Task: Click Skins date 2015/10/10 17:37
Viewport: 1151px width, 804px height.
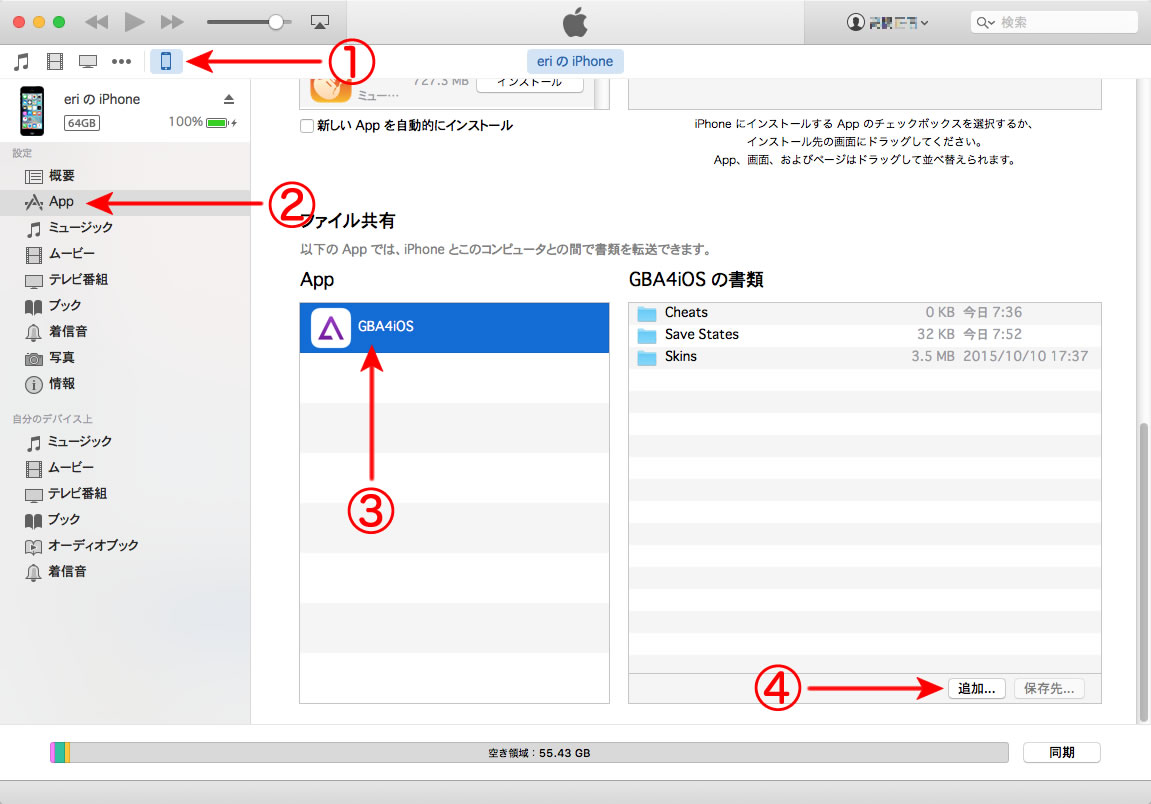Action: [1025, 357]
